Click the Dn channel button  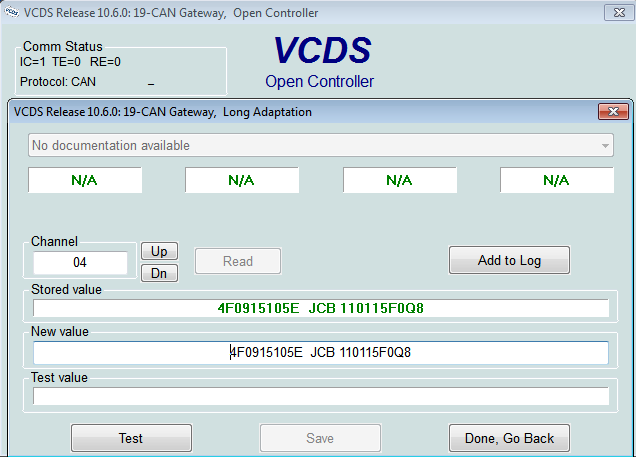click(x=159, y=273)
